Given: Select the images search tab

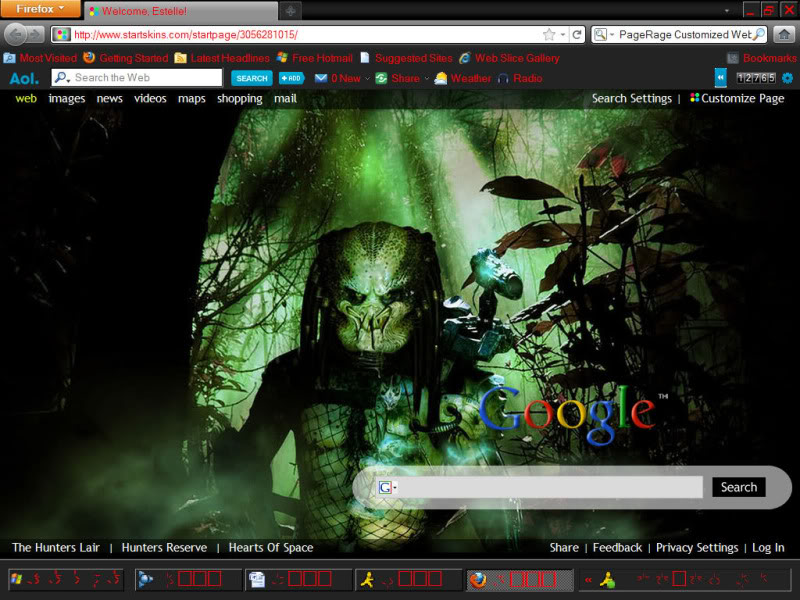Looking at the screenshot, I should point(67,98).
